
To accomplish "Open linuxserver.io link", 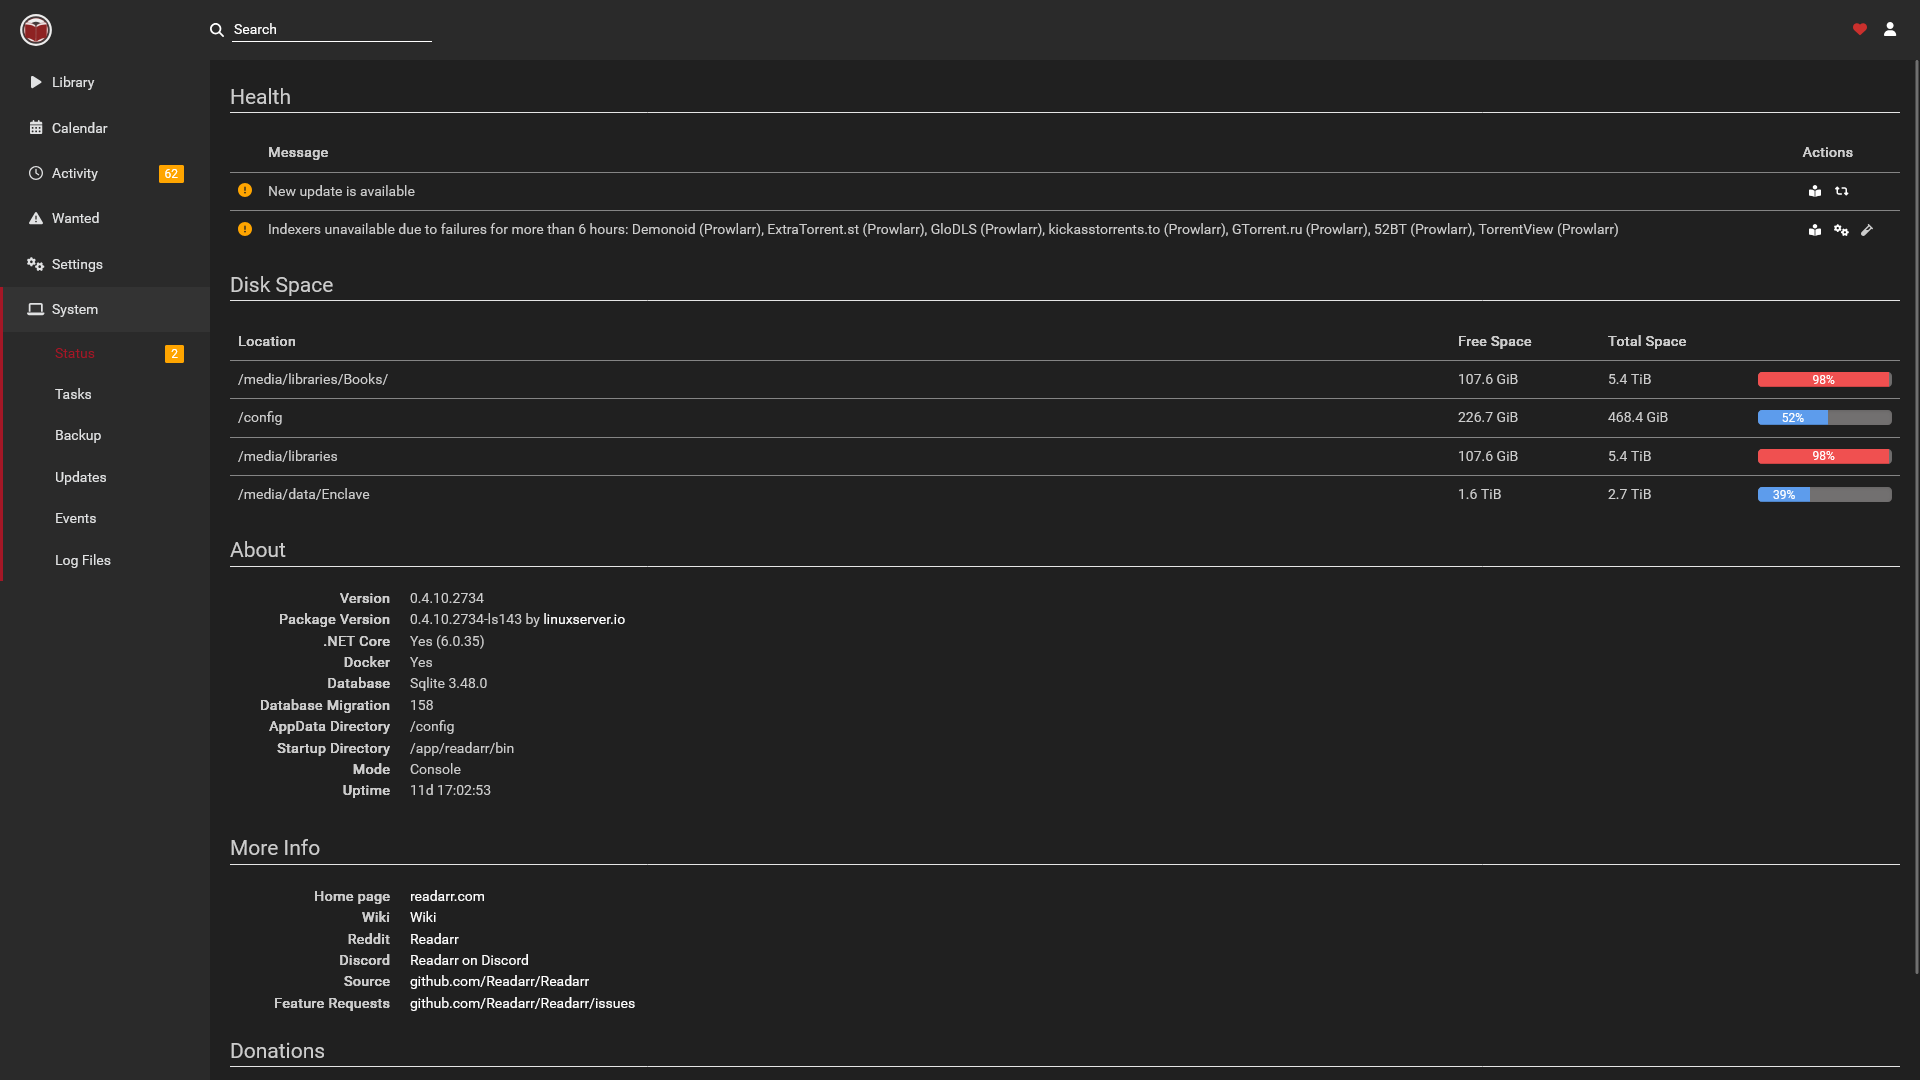I will [584, 619].
